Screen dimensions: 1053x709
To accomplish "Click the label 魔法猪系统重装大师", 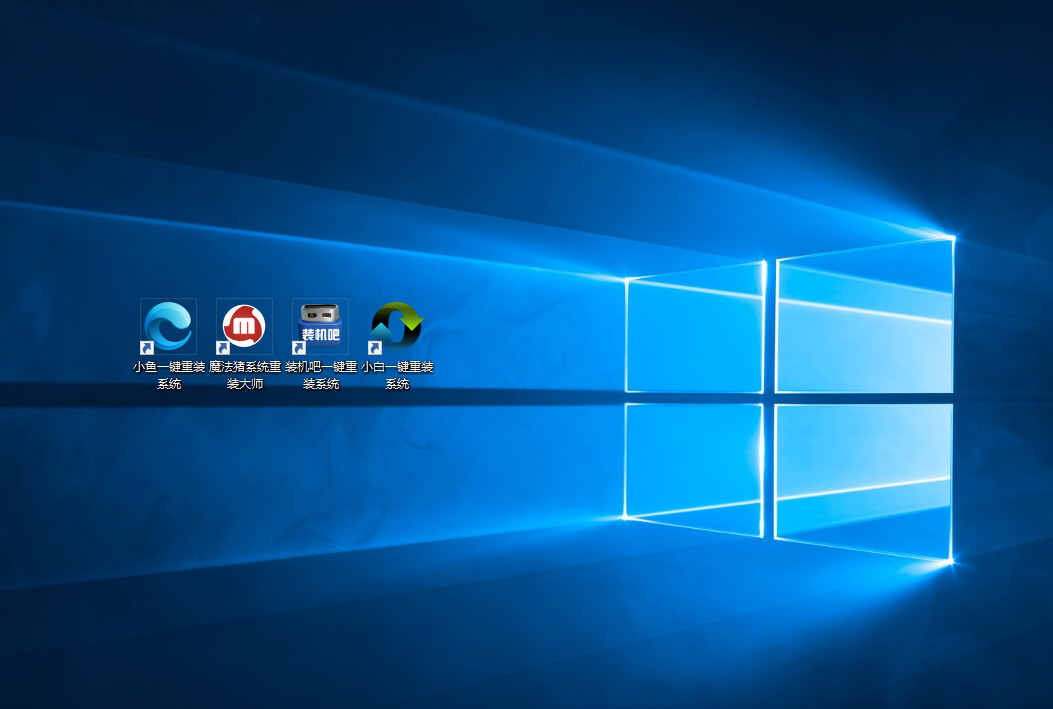I will (243, 374).
